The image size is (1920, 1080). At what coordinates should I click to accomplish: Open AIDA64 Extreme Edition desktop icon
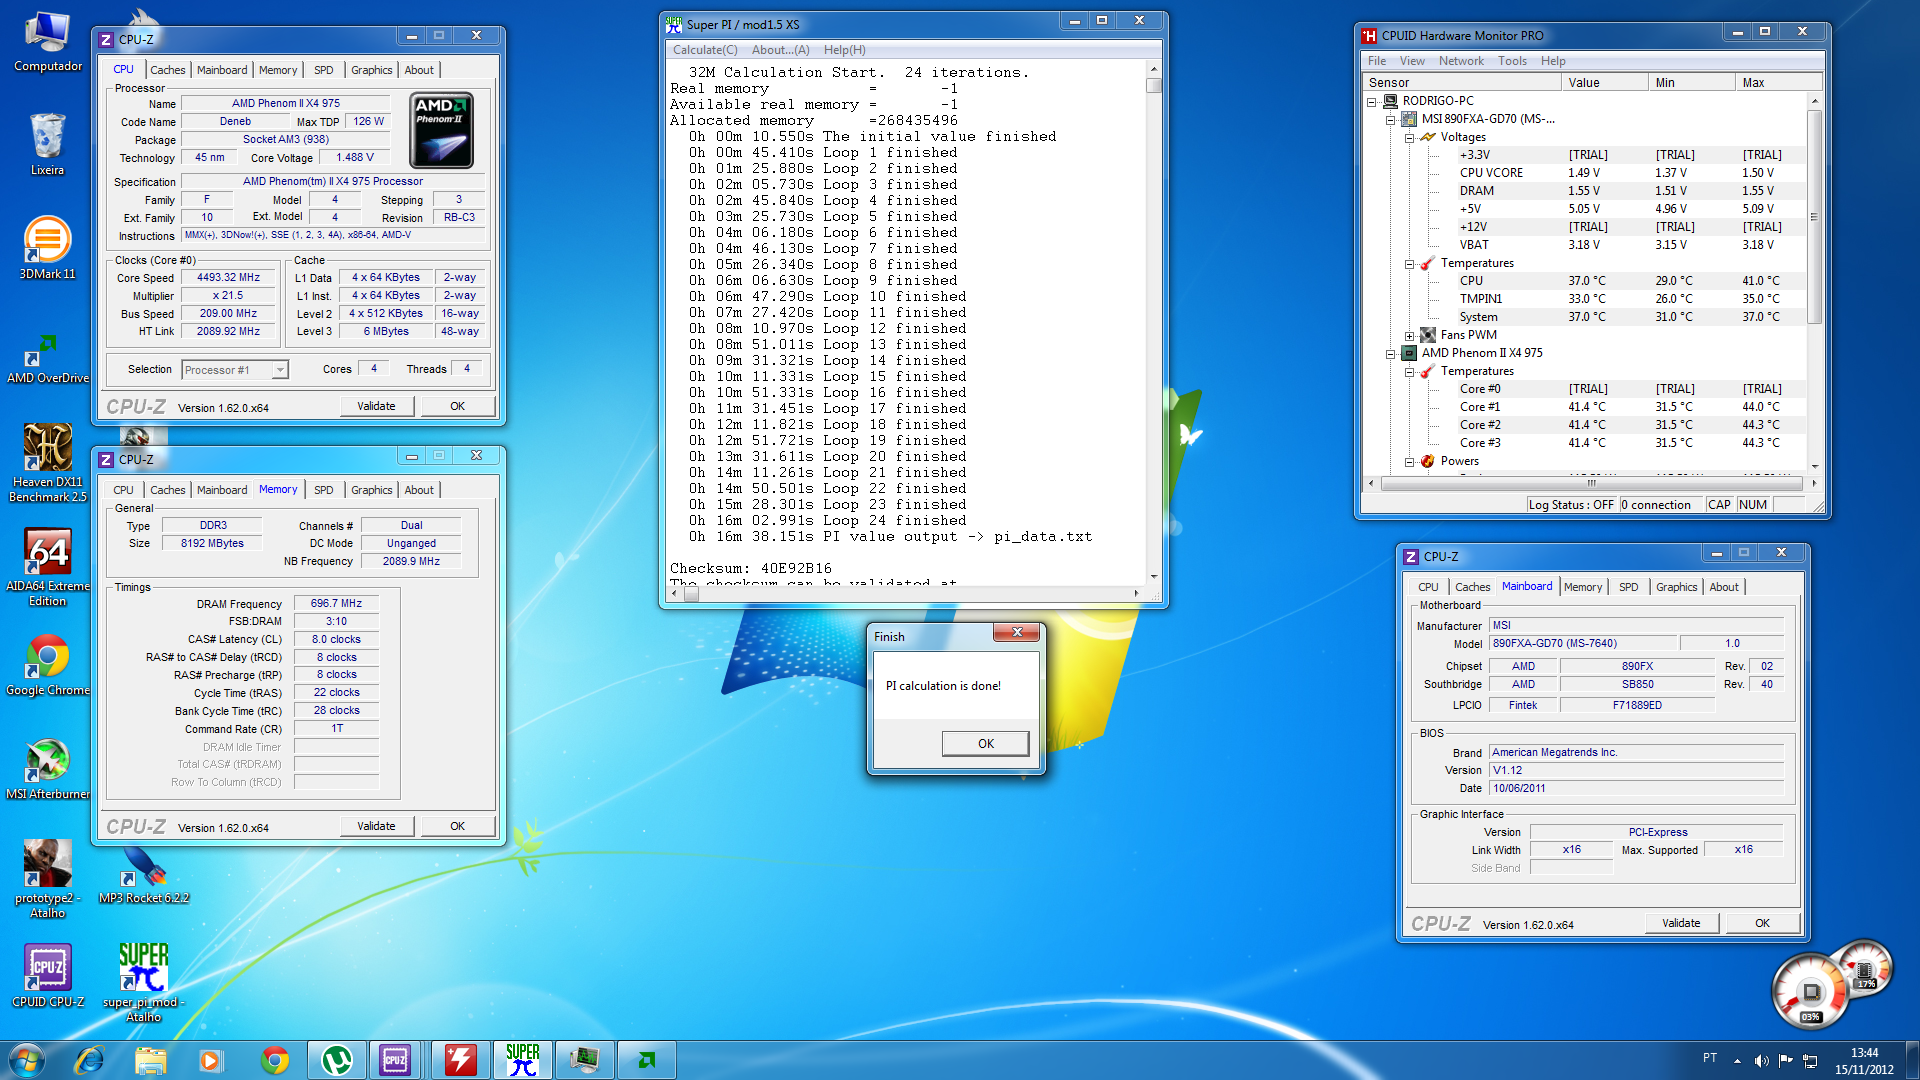tap(47, 566)
